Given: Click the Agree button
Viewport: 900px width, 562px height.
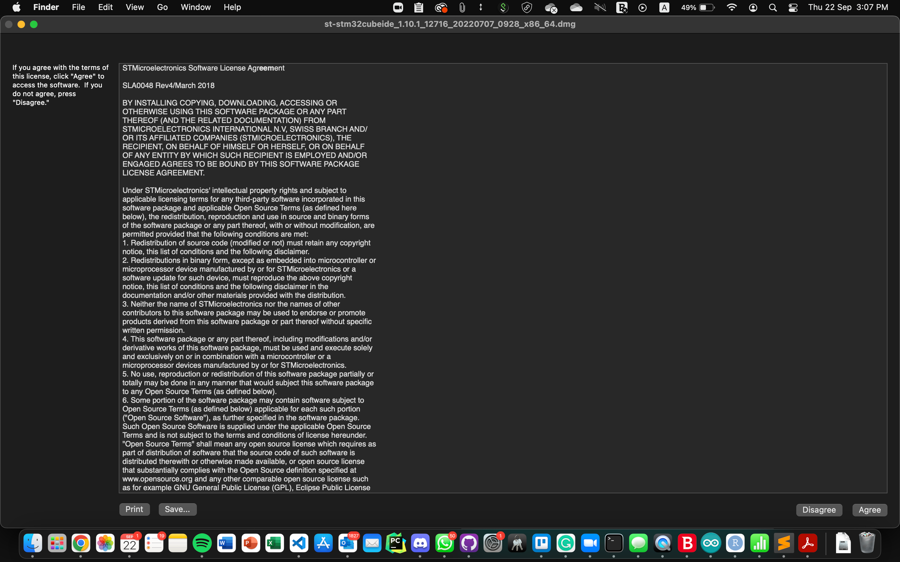Looking at the screenshot, I should point(869,510).
